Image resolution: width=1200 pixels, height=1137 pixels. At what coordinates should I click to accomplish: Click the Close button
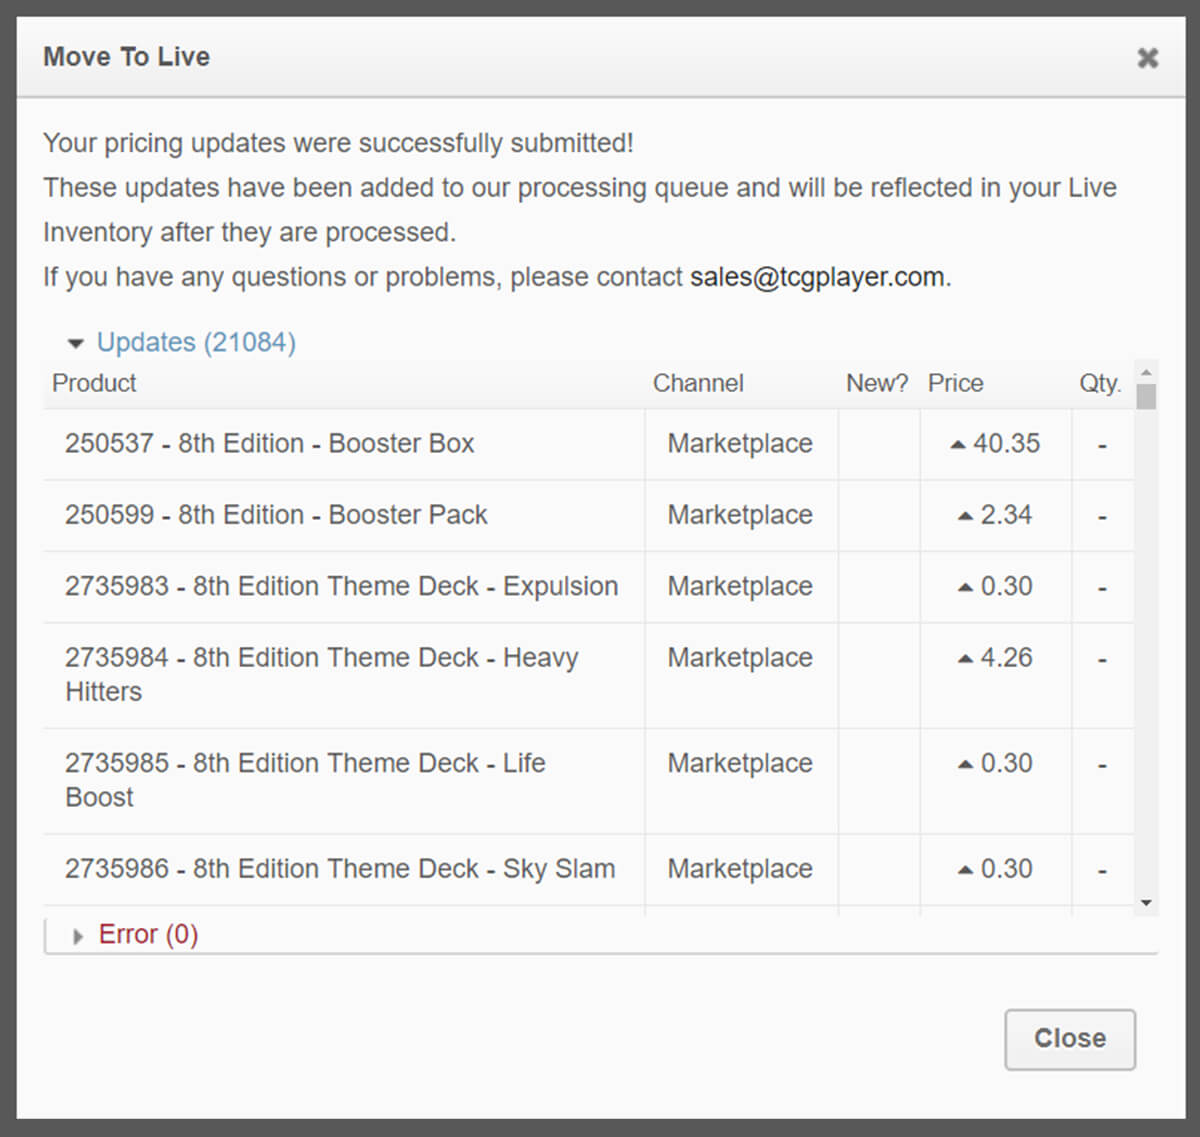pyautogui.click(x=1070, y=1039)
